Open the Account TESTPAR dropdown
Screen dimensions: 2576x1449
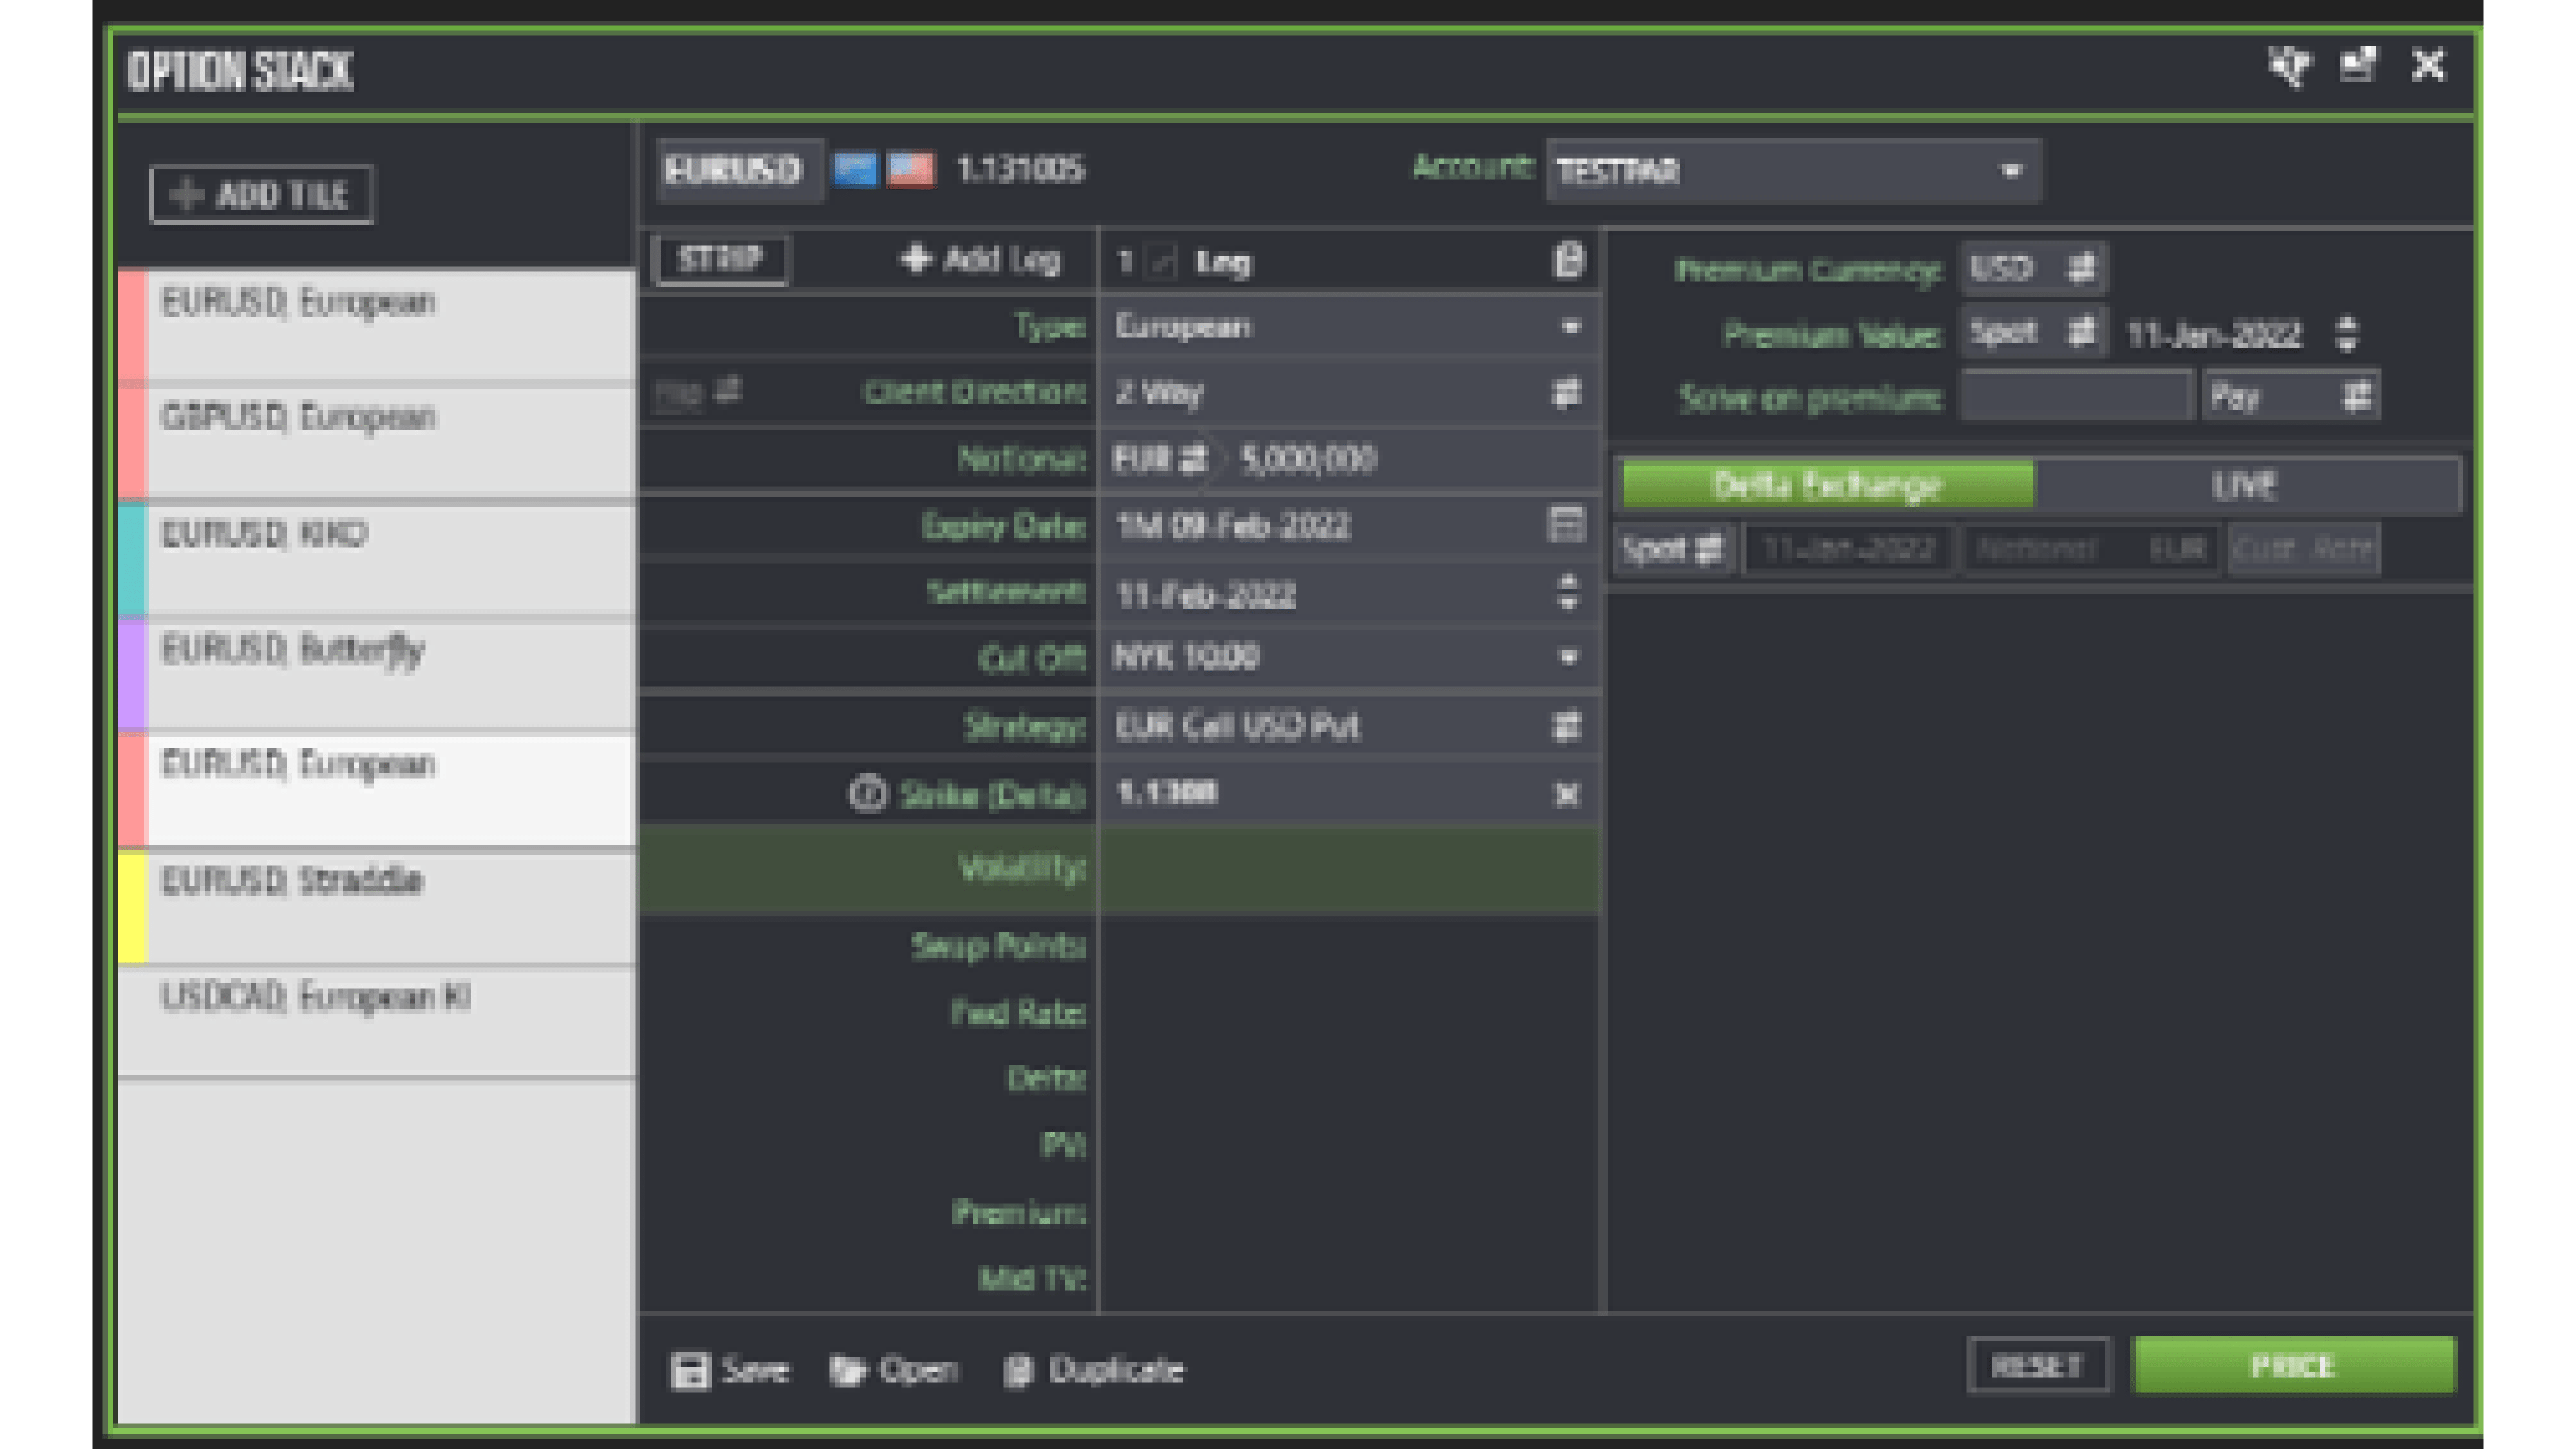[x=2011, y=171]
